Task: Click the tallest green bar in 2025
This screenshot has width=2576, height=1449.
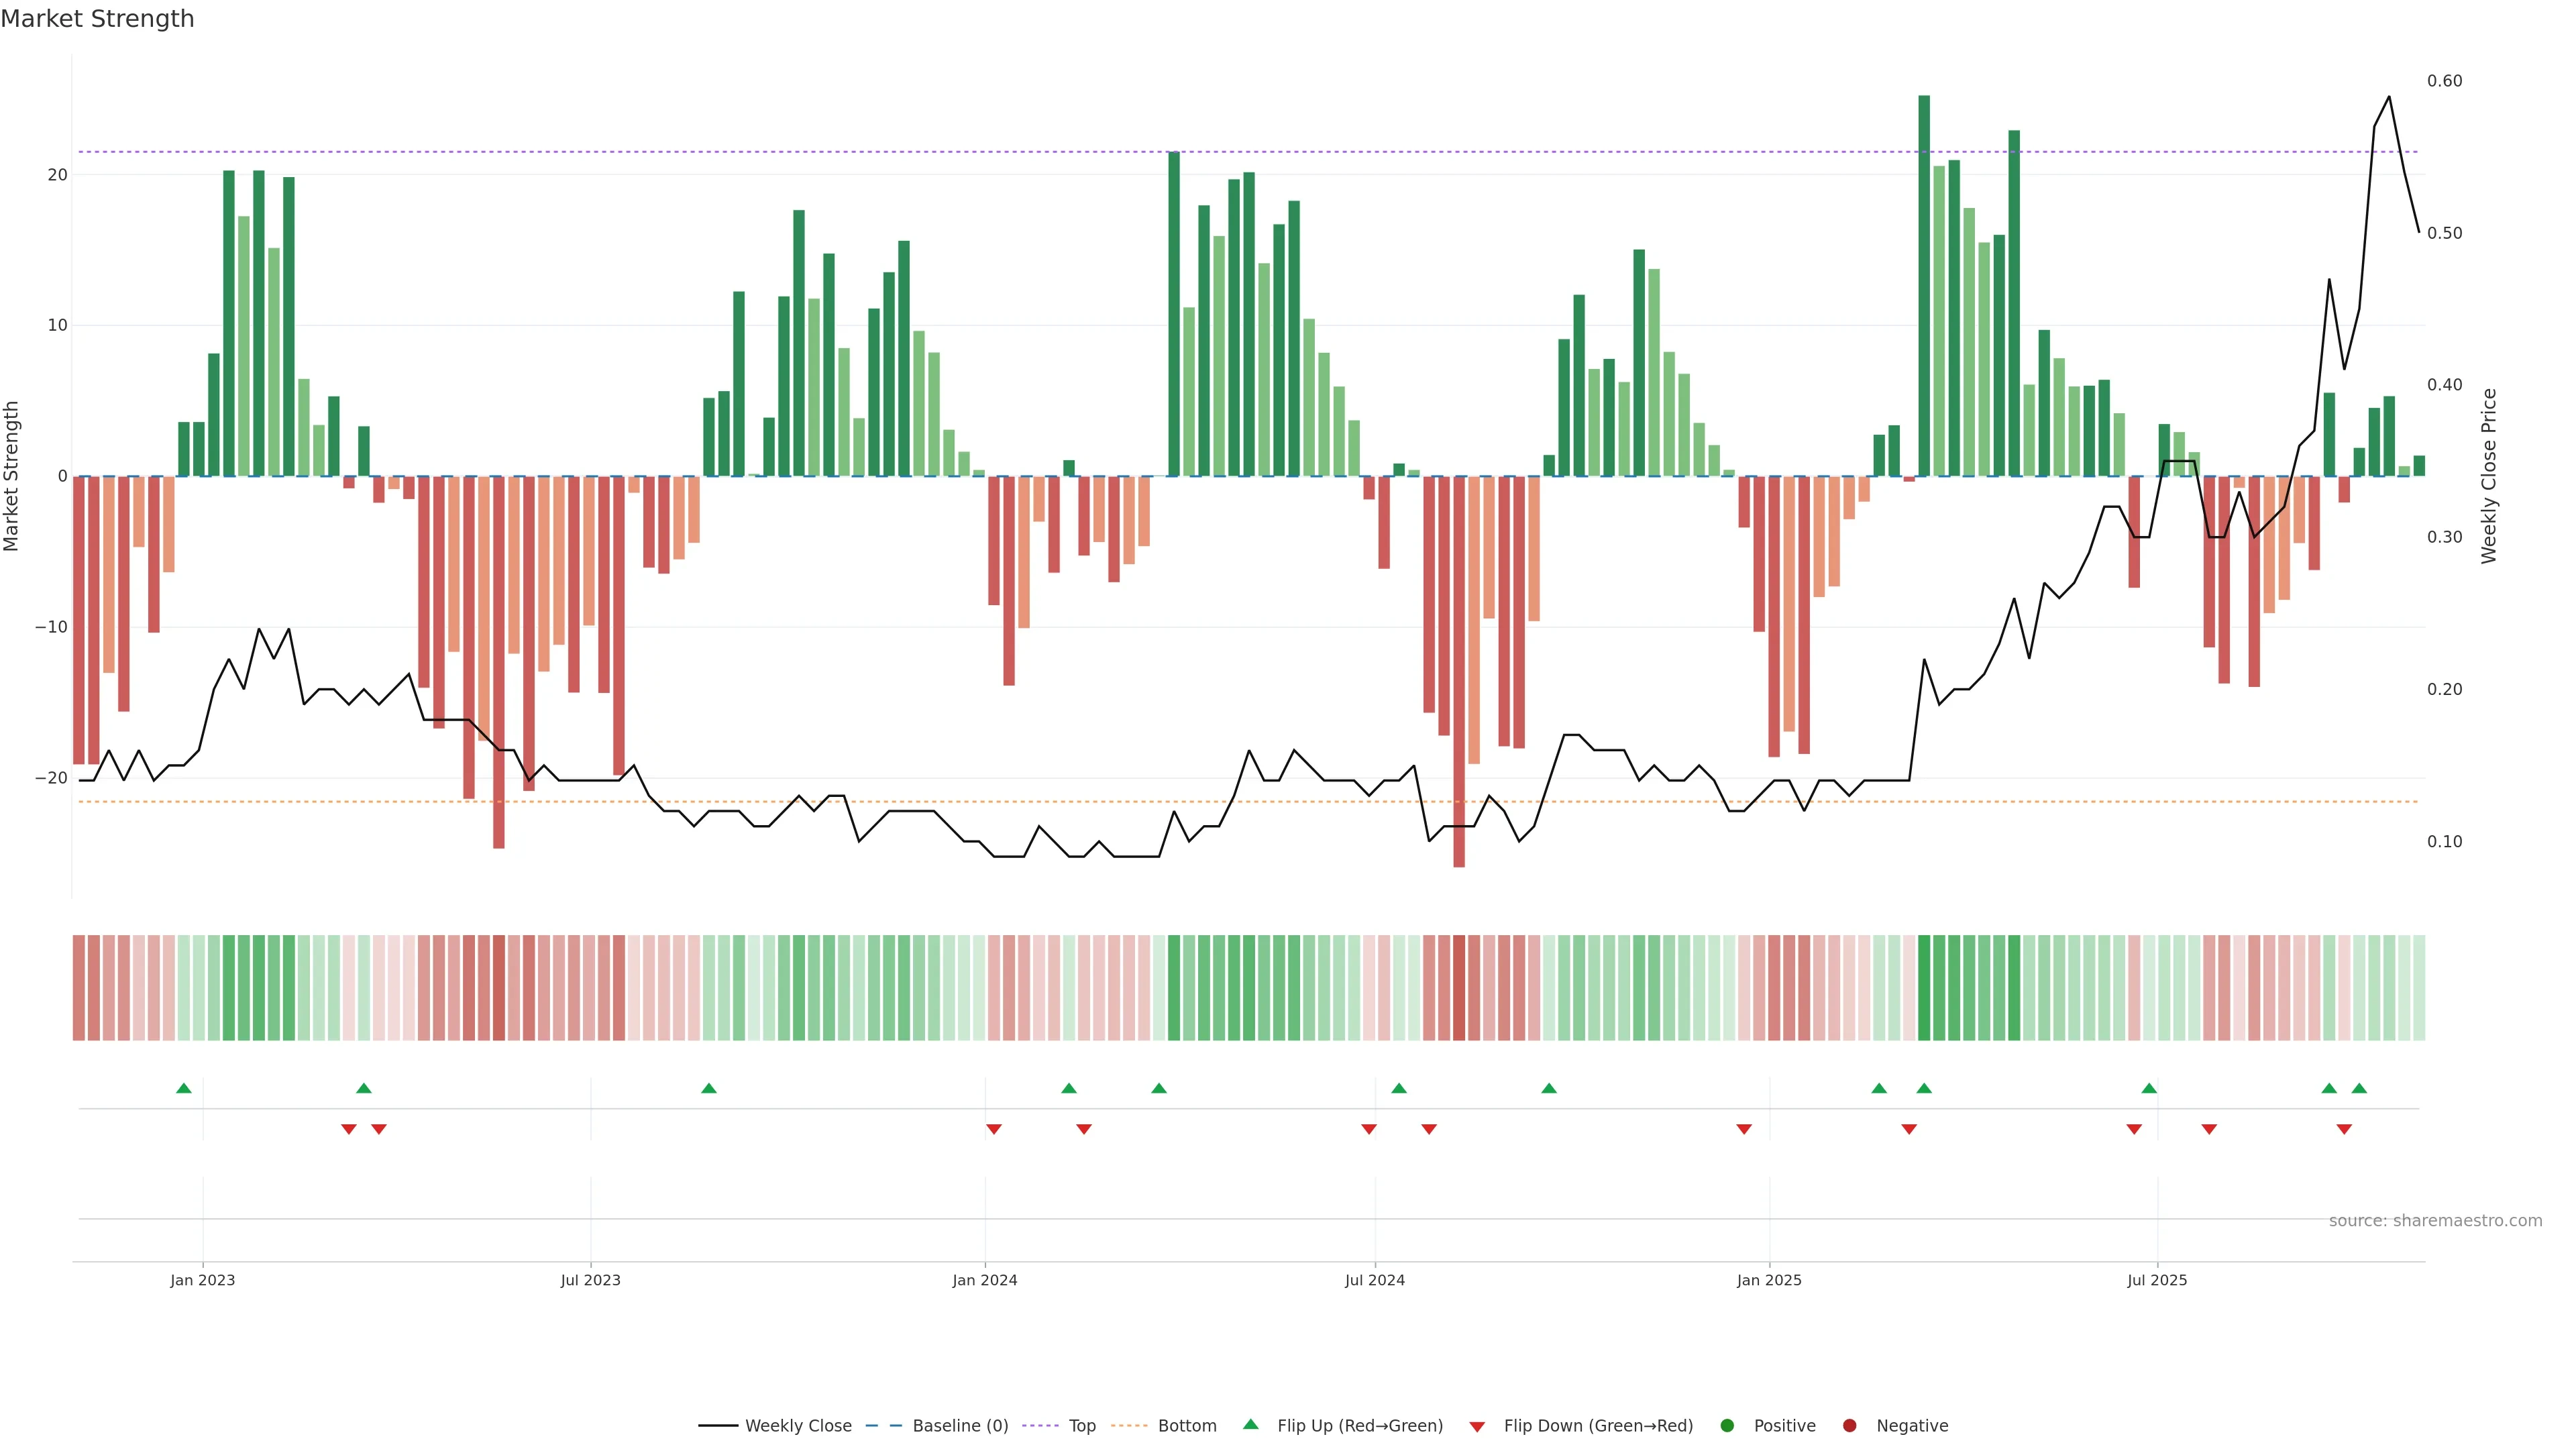Action: click(1924, 285)
